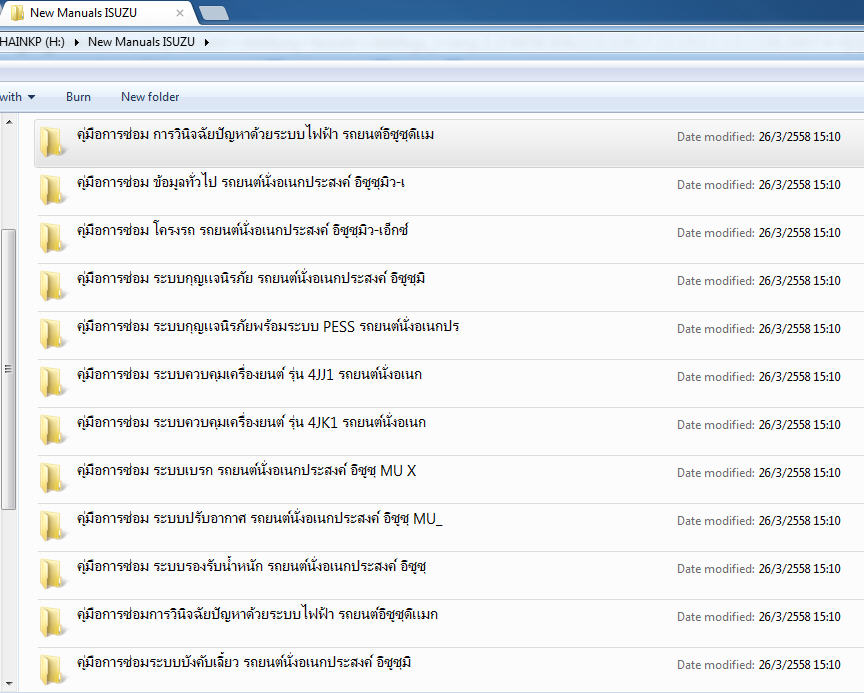864x693 pixels.
Task: Select folder icon of the 4JJ1 engine manual
Action: tap(52, 382)
